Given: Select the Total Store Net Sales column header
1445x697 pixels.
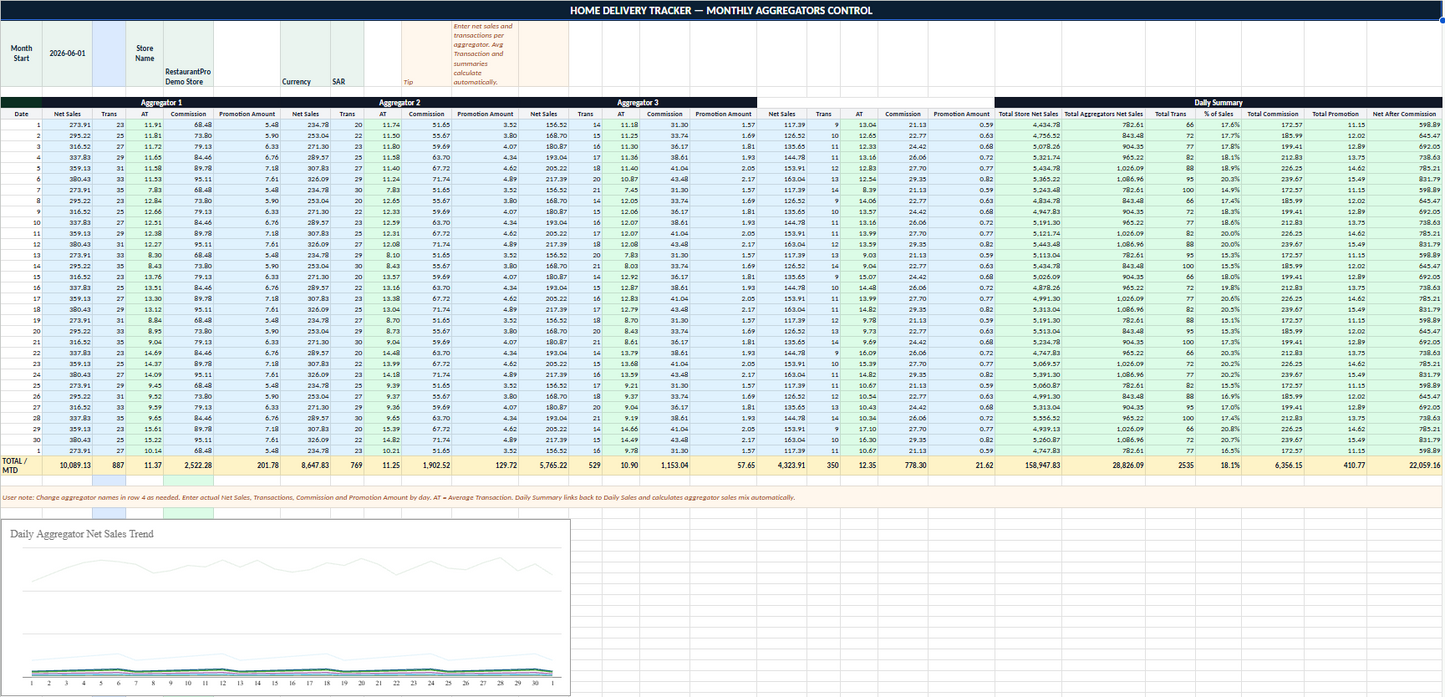Looking at the screenshot, I should click(x=1027, y=114).
